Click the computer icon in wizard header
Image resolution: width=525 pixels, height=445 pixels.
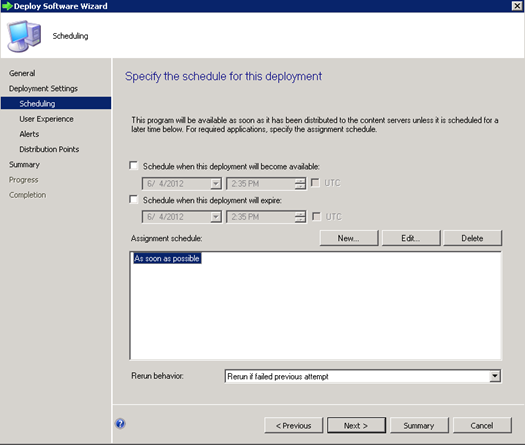click(24, 36)
